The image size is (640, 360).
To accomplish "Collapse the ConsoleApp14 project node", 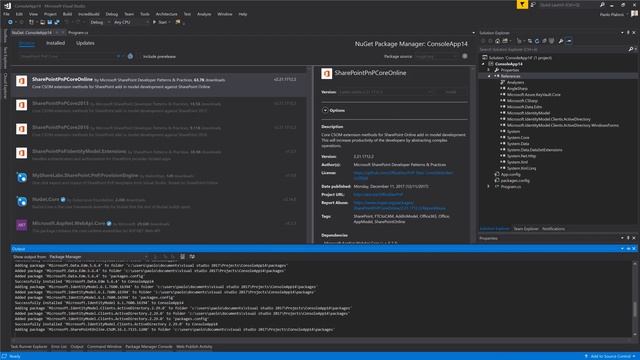I will pos(483,64).
